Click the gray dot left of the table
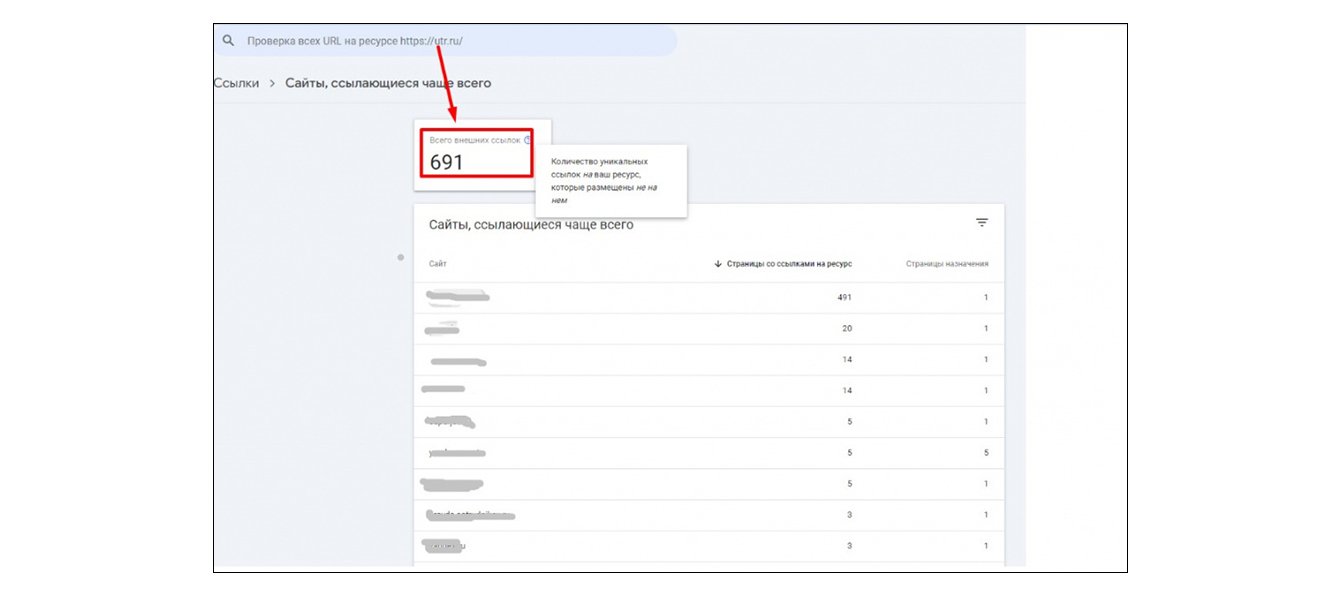 [401, 258]
